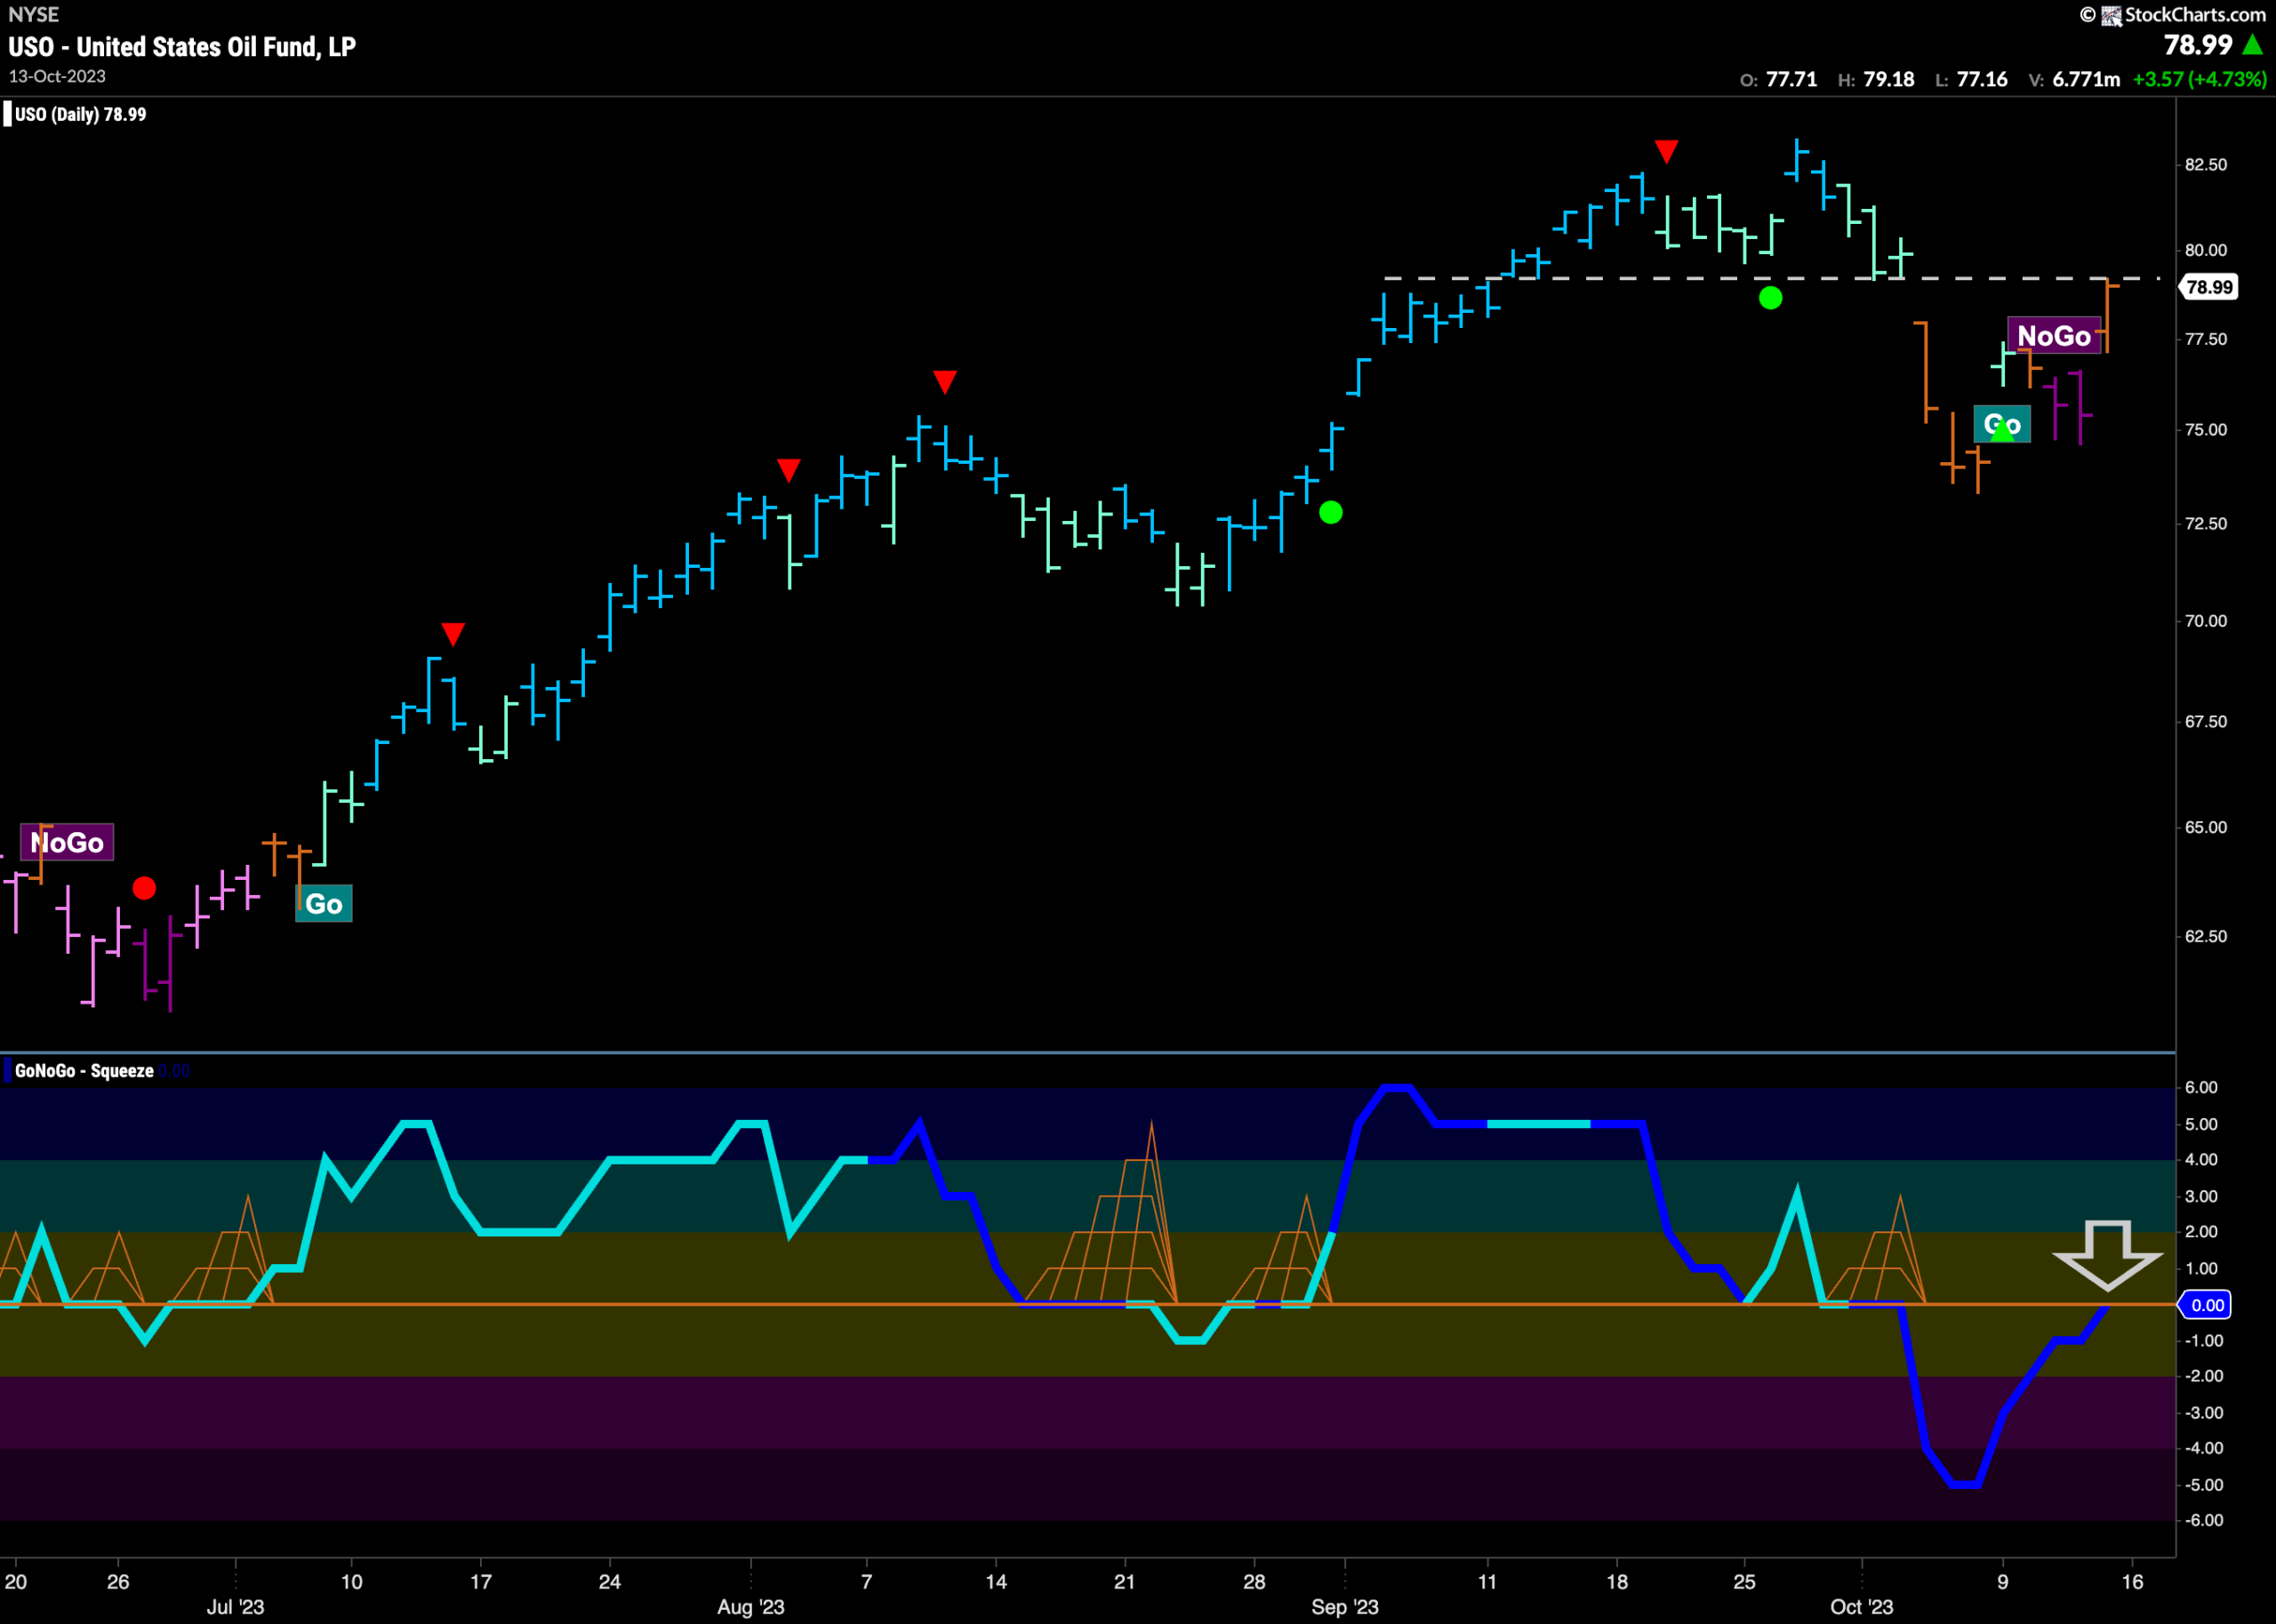Click the green circle below the dashed line
The height and width of the screenshot is (1624, 2276).
[1770, 298]
